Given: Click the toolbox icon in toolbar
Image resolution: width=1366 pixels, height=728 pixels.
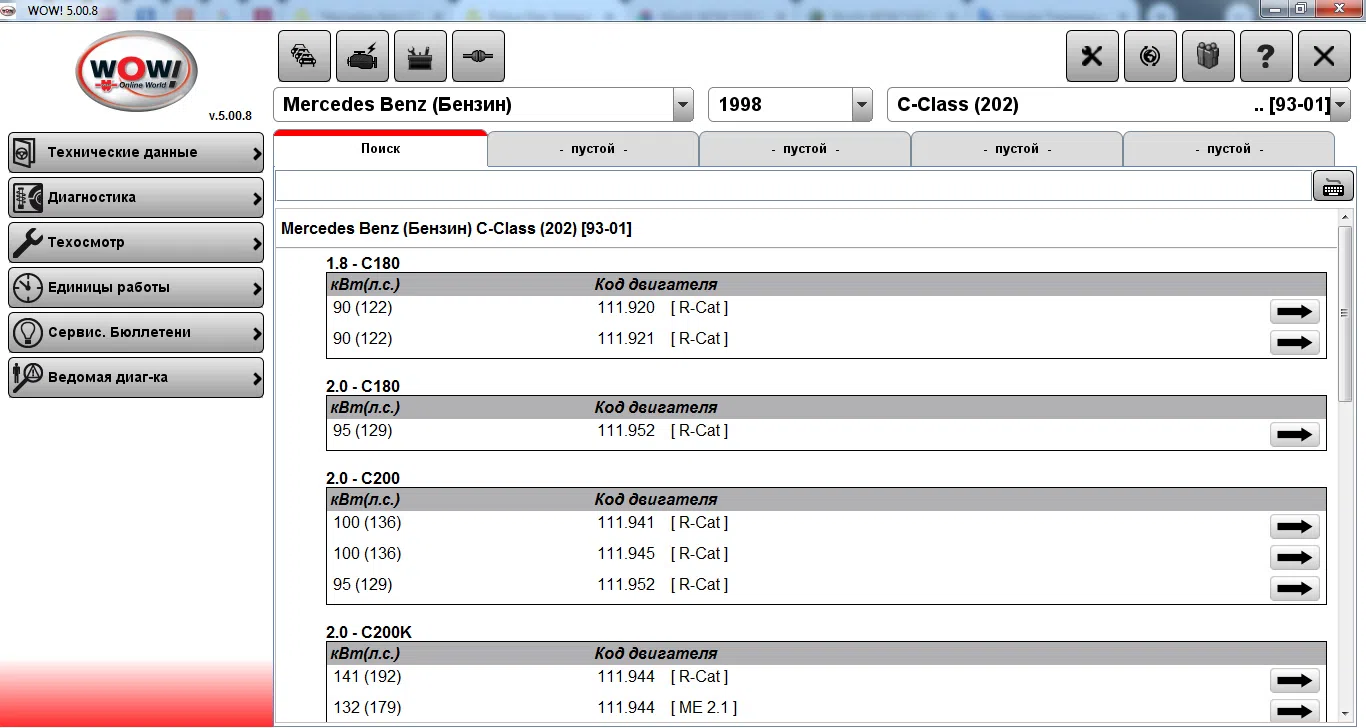Looking at the screenshot, I should click(420, 56).
